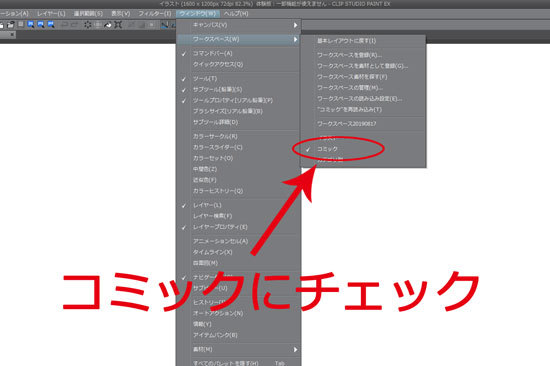Expand the キャンバス(V) submenu

click(239, 25)
